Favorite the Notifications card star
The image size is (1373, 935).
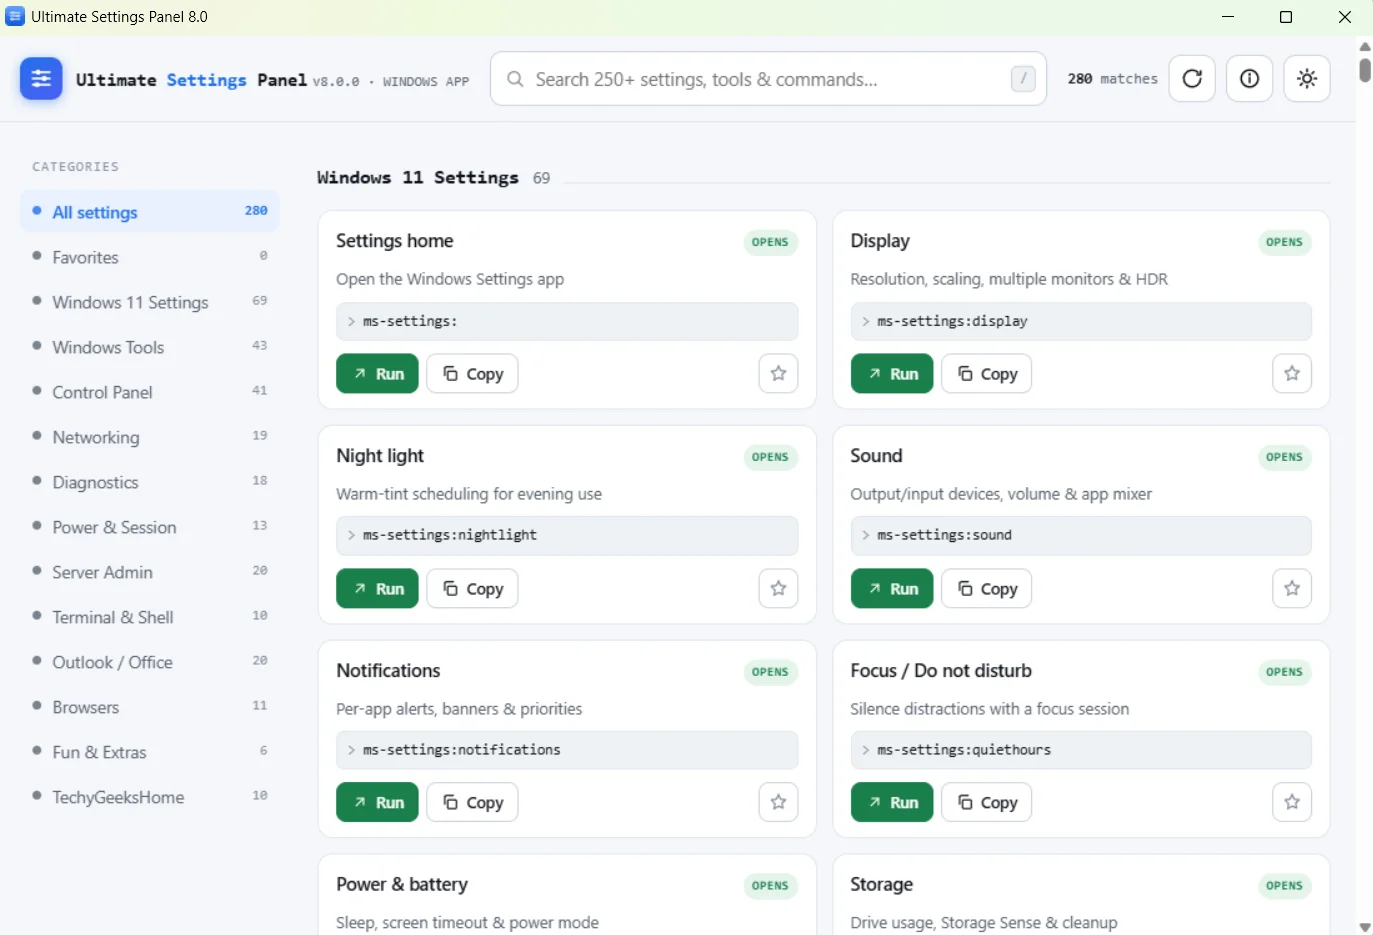click(x=778, y=802)
